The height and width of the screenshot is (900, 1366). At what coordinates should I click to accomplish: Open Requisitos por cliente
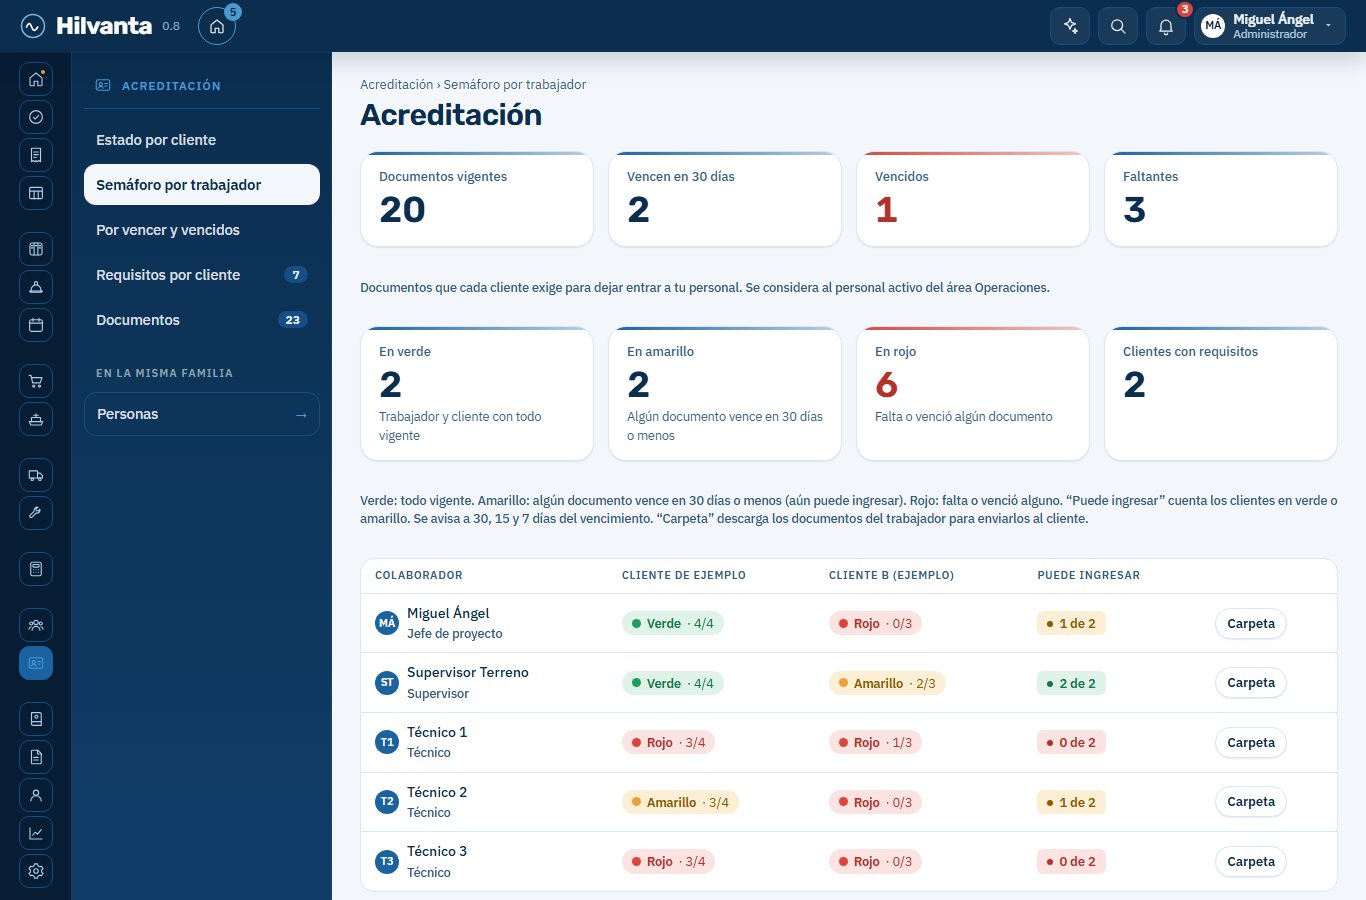202,275
